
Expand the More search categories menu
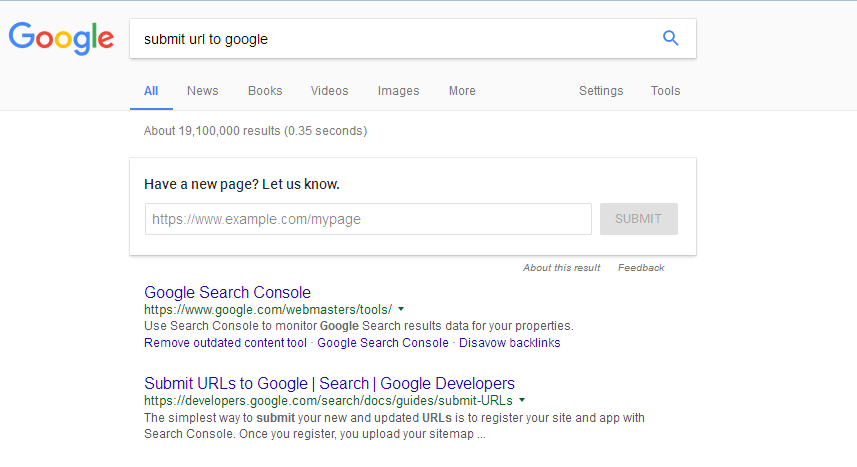pyautogui.click(x=462, y=91)
